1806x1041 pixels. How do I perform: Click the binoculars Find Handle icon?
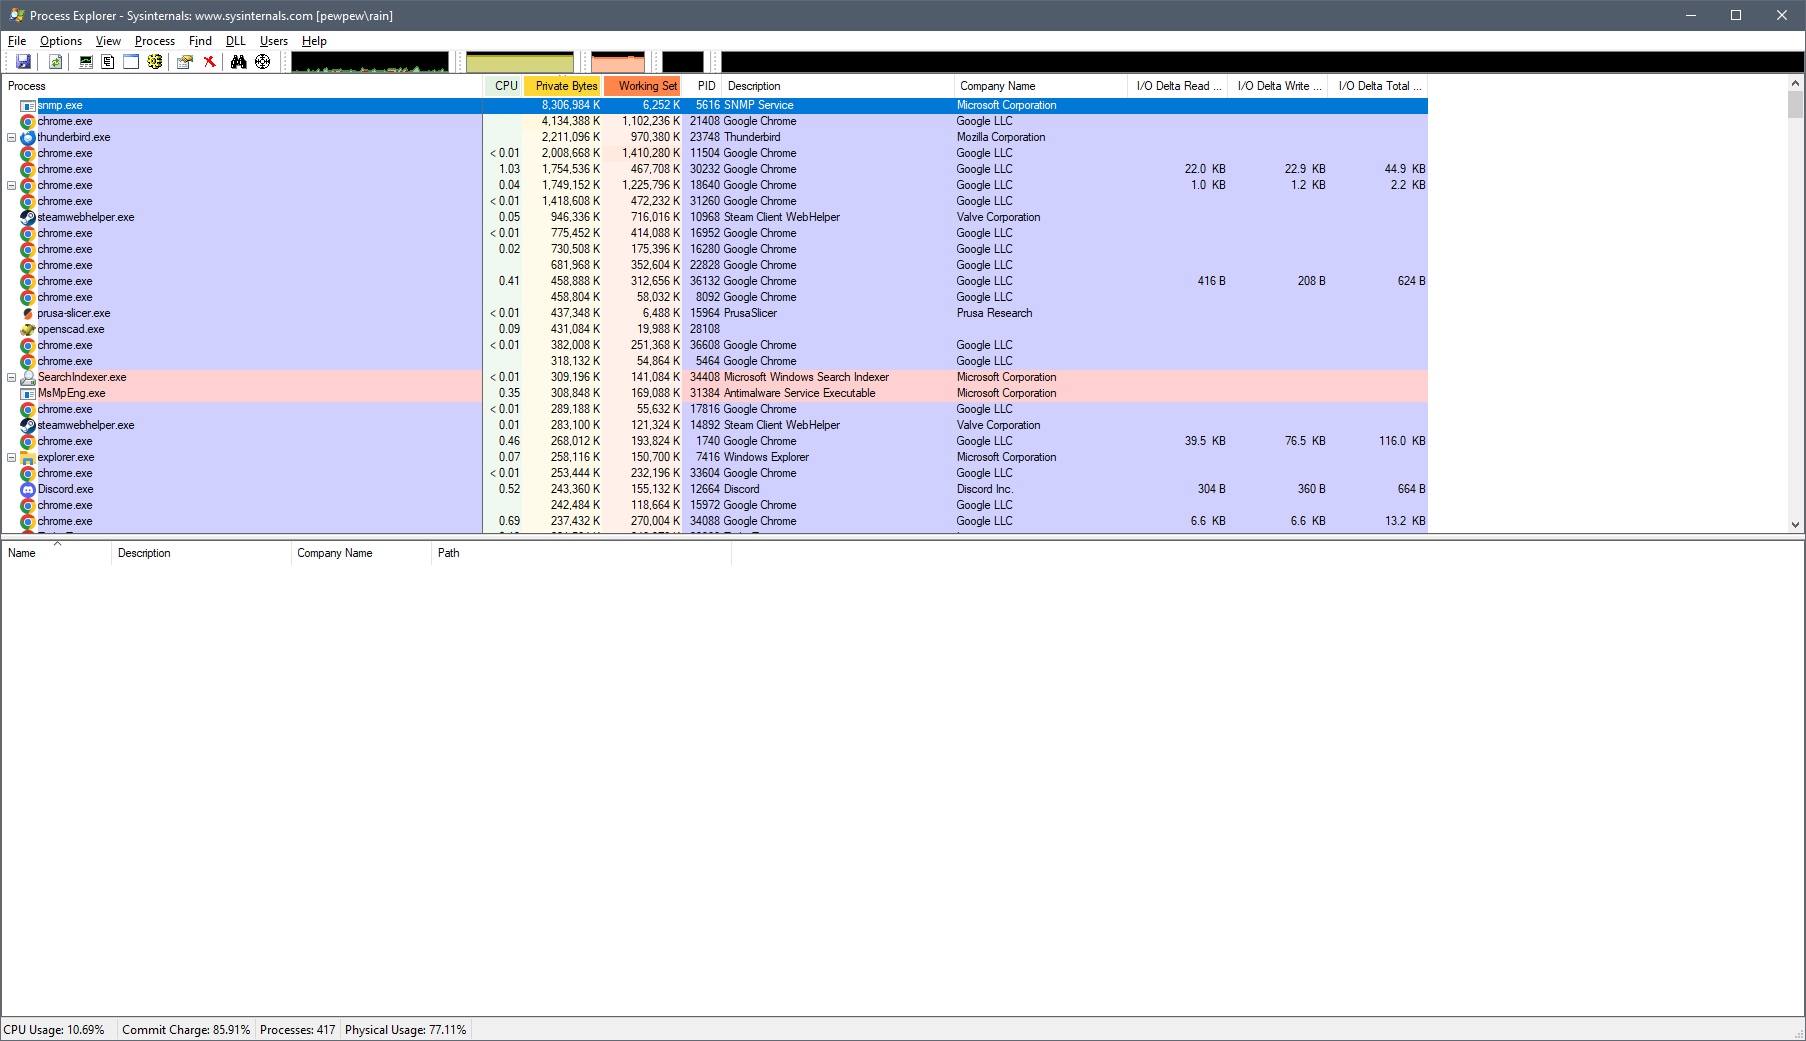pos(238,62)
